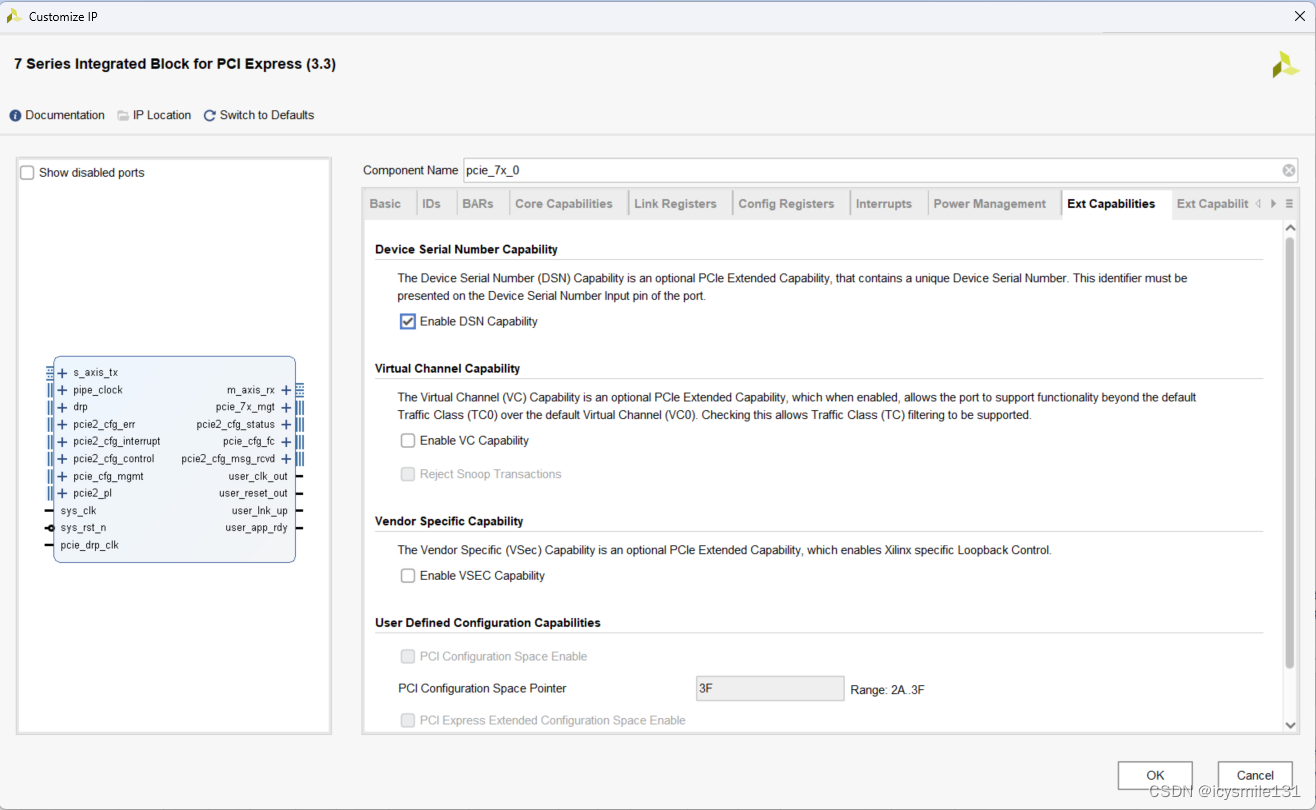
Task: Expand the pcie2_cfg_err port
Action: coord(62,425)
